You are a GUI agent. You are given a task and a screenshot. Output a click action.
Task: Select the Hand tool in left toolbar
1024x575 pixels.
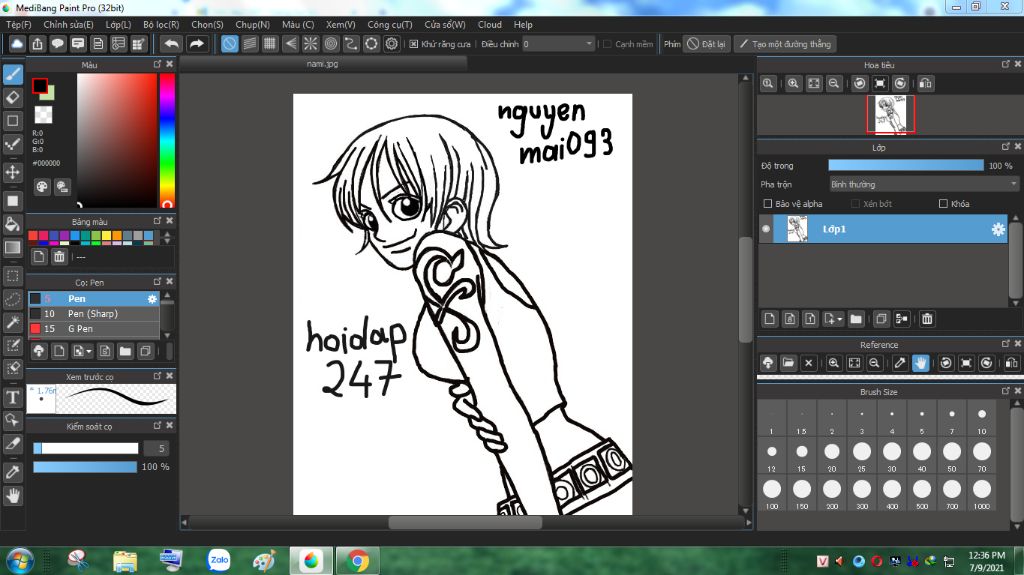(x=13, y=496)
